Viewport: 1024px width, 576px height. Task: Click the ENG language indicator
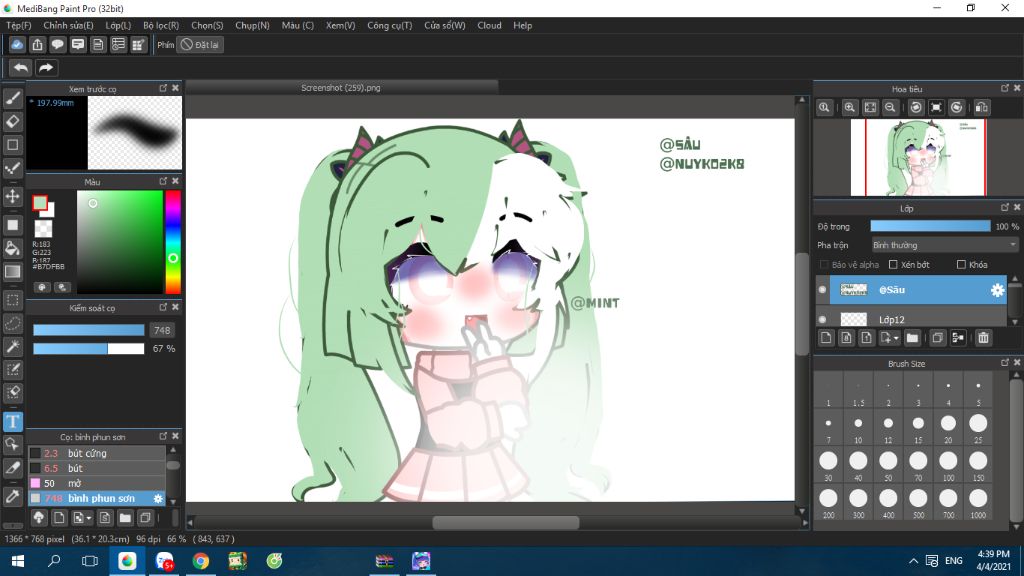coord(953,561)
